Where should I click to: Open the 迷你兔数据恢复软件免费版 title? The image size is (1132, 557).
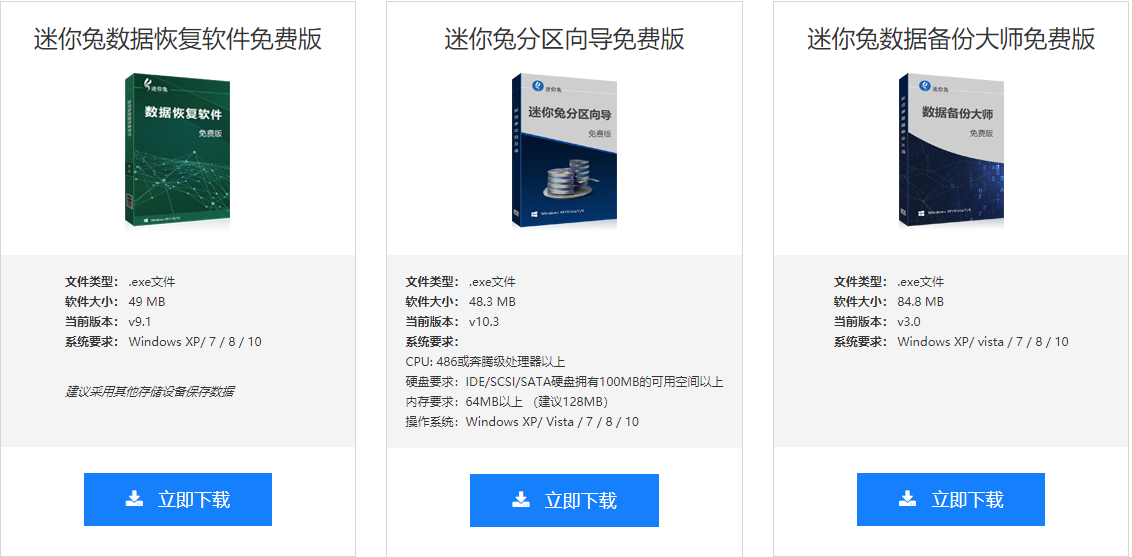pos(178,39)
